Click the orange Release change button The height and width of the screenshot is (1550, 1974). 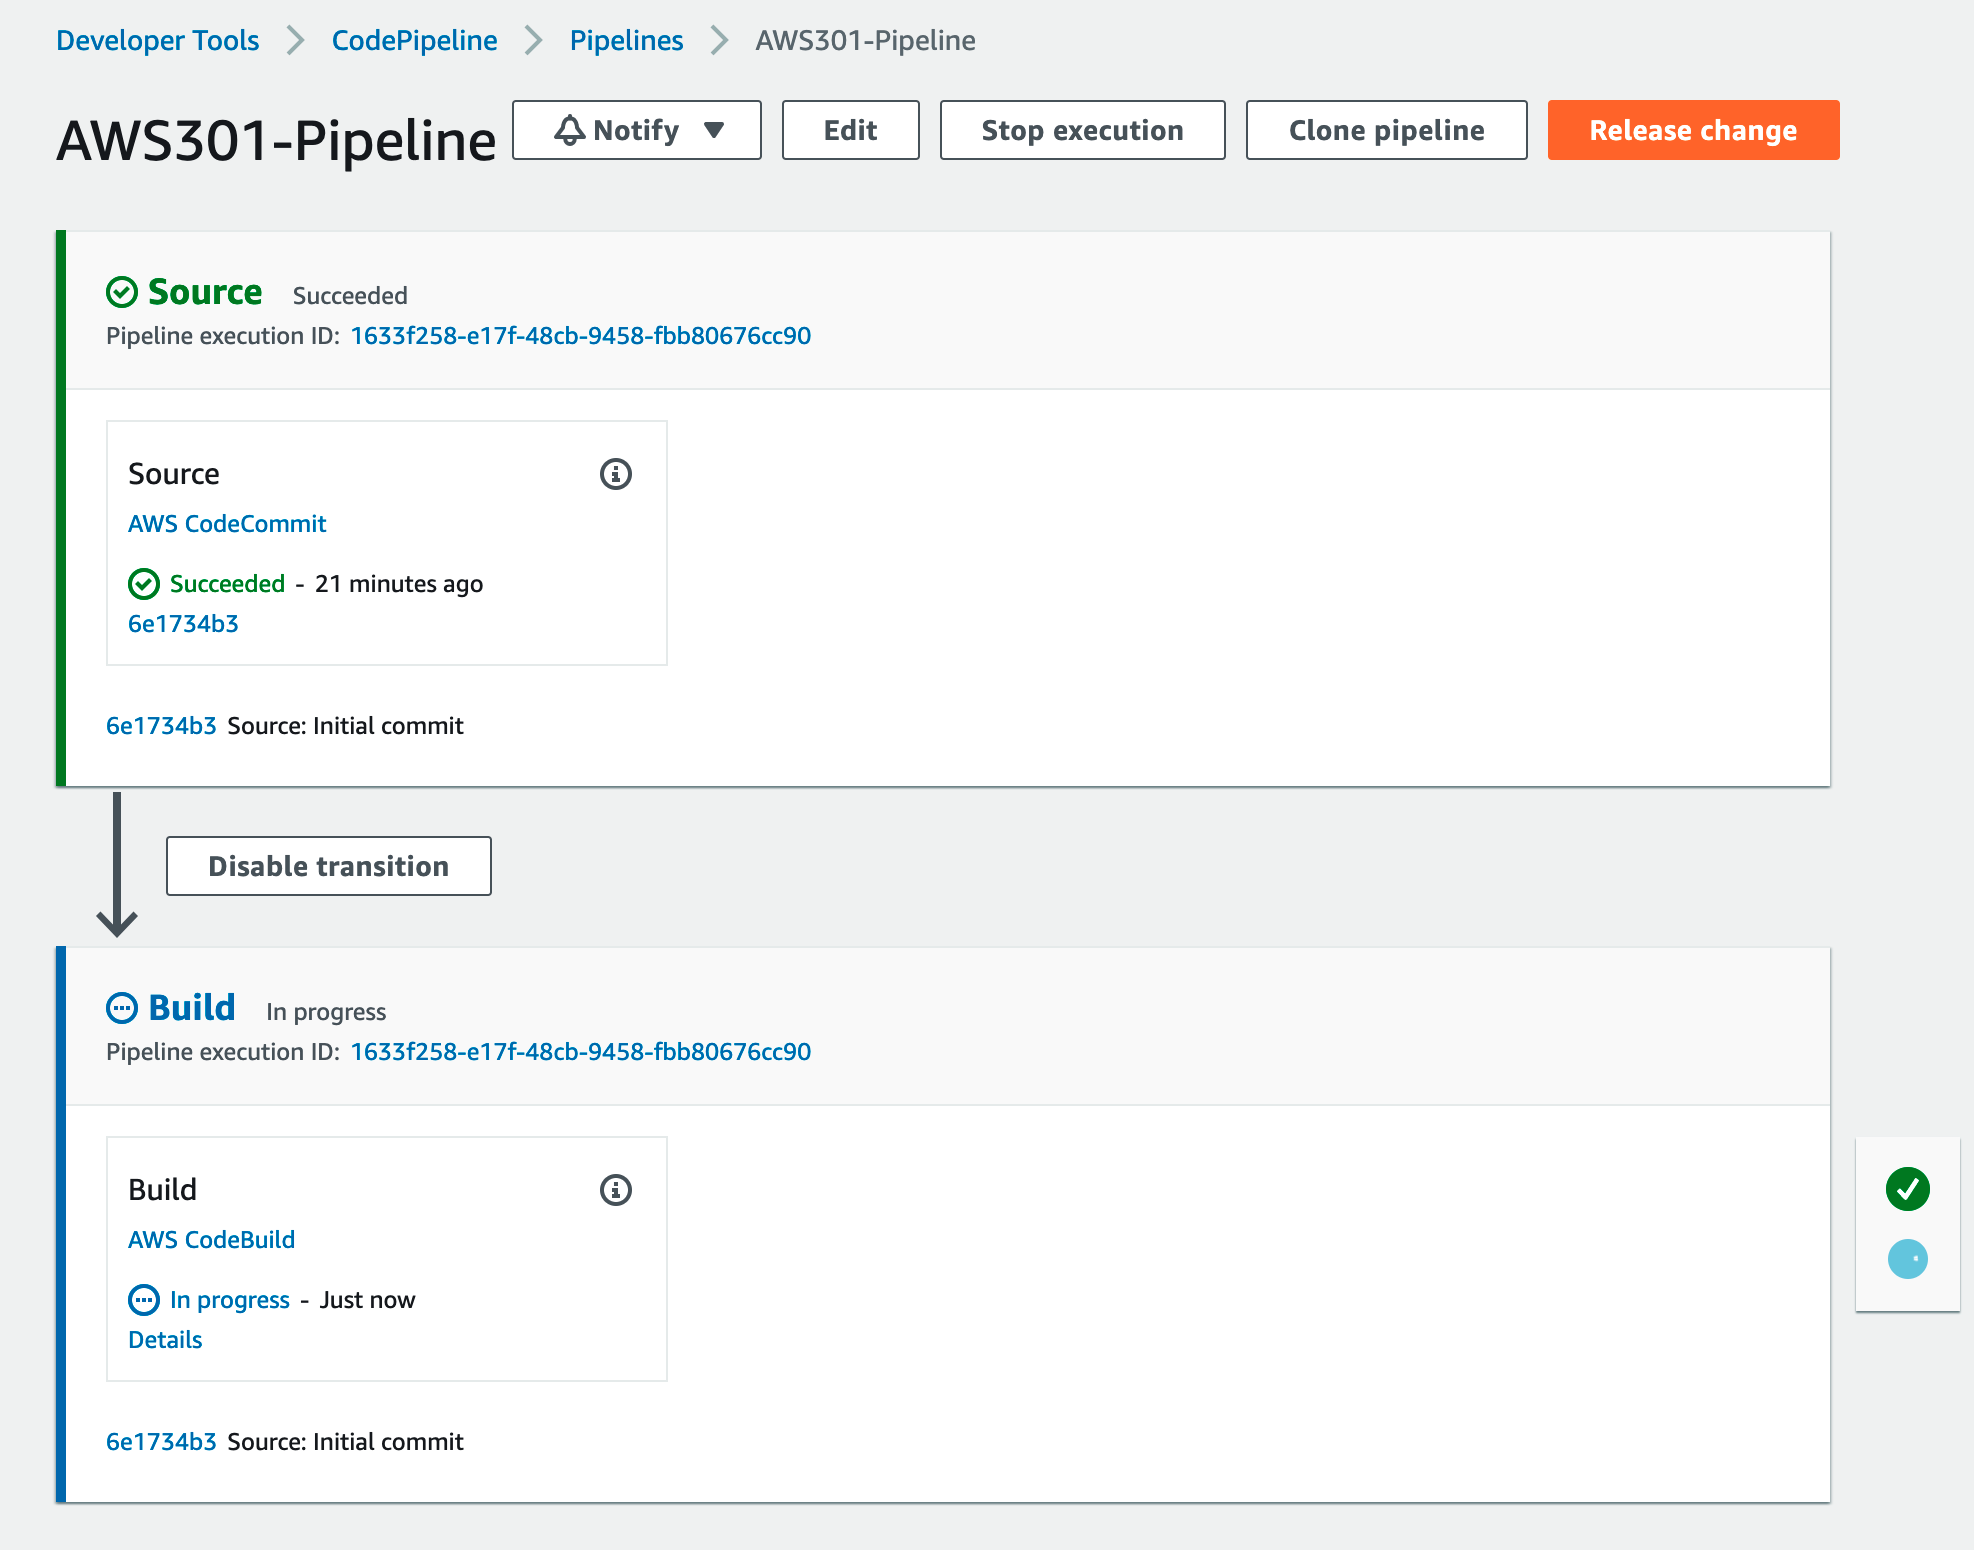point(1694,130)
